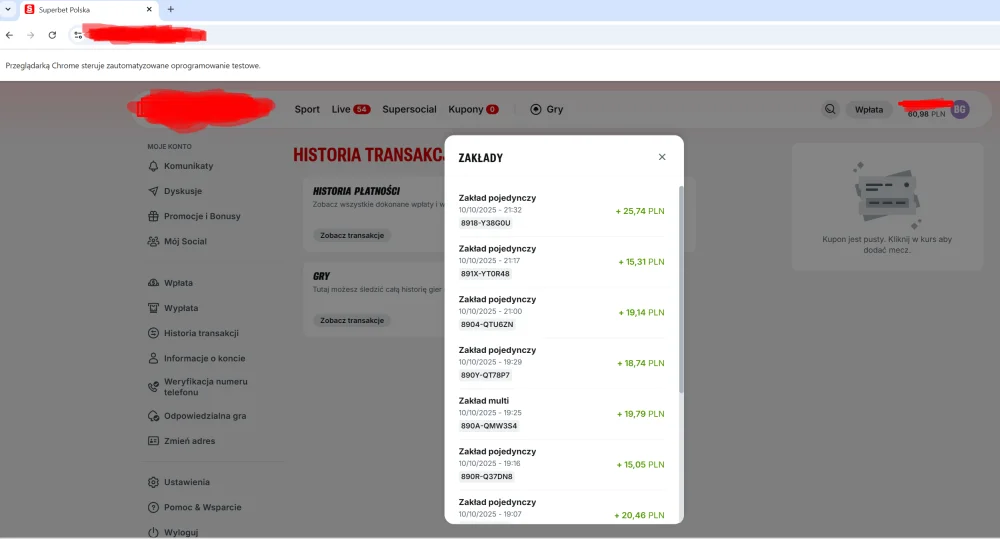Click the Ustawienia gear icon
The height and width of the screenshot is (539, 1000).
coord(154,482)
